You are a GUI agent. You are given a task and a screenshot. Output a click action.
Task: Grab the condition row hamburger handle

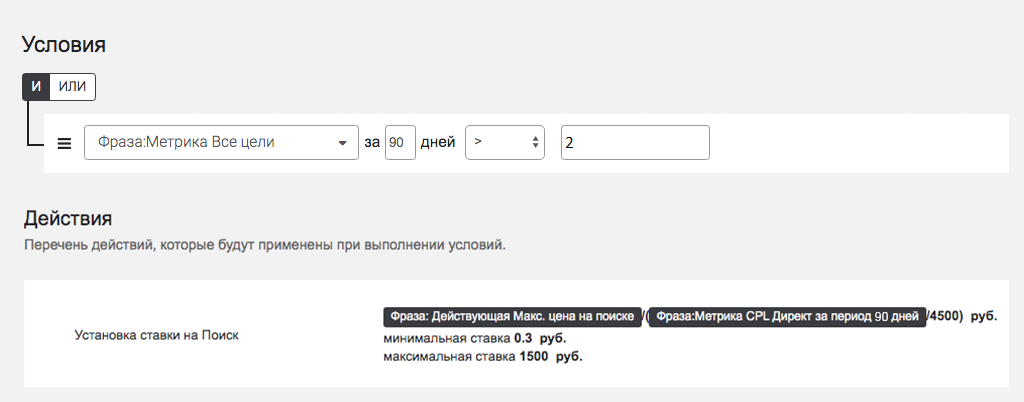point(64,144)
